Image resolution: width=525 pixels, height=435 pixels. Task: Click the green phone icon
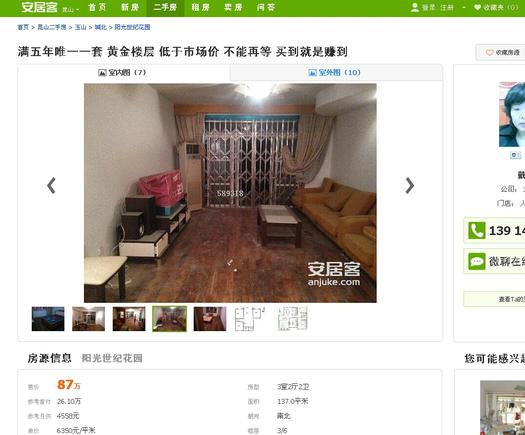point(476,230)
